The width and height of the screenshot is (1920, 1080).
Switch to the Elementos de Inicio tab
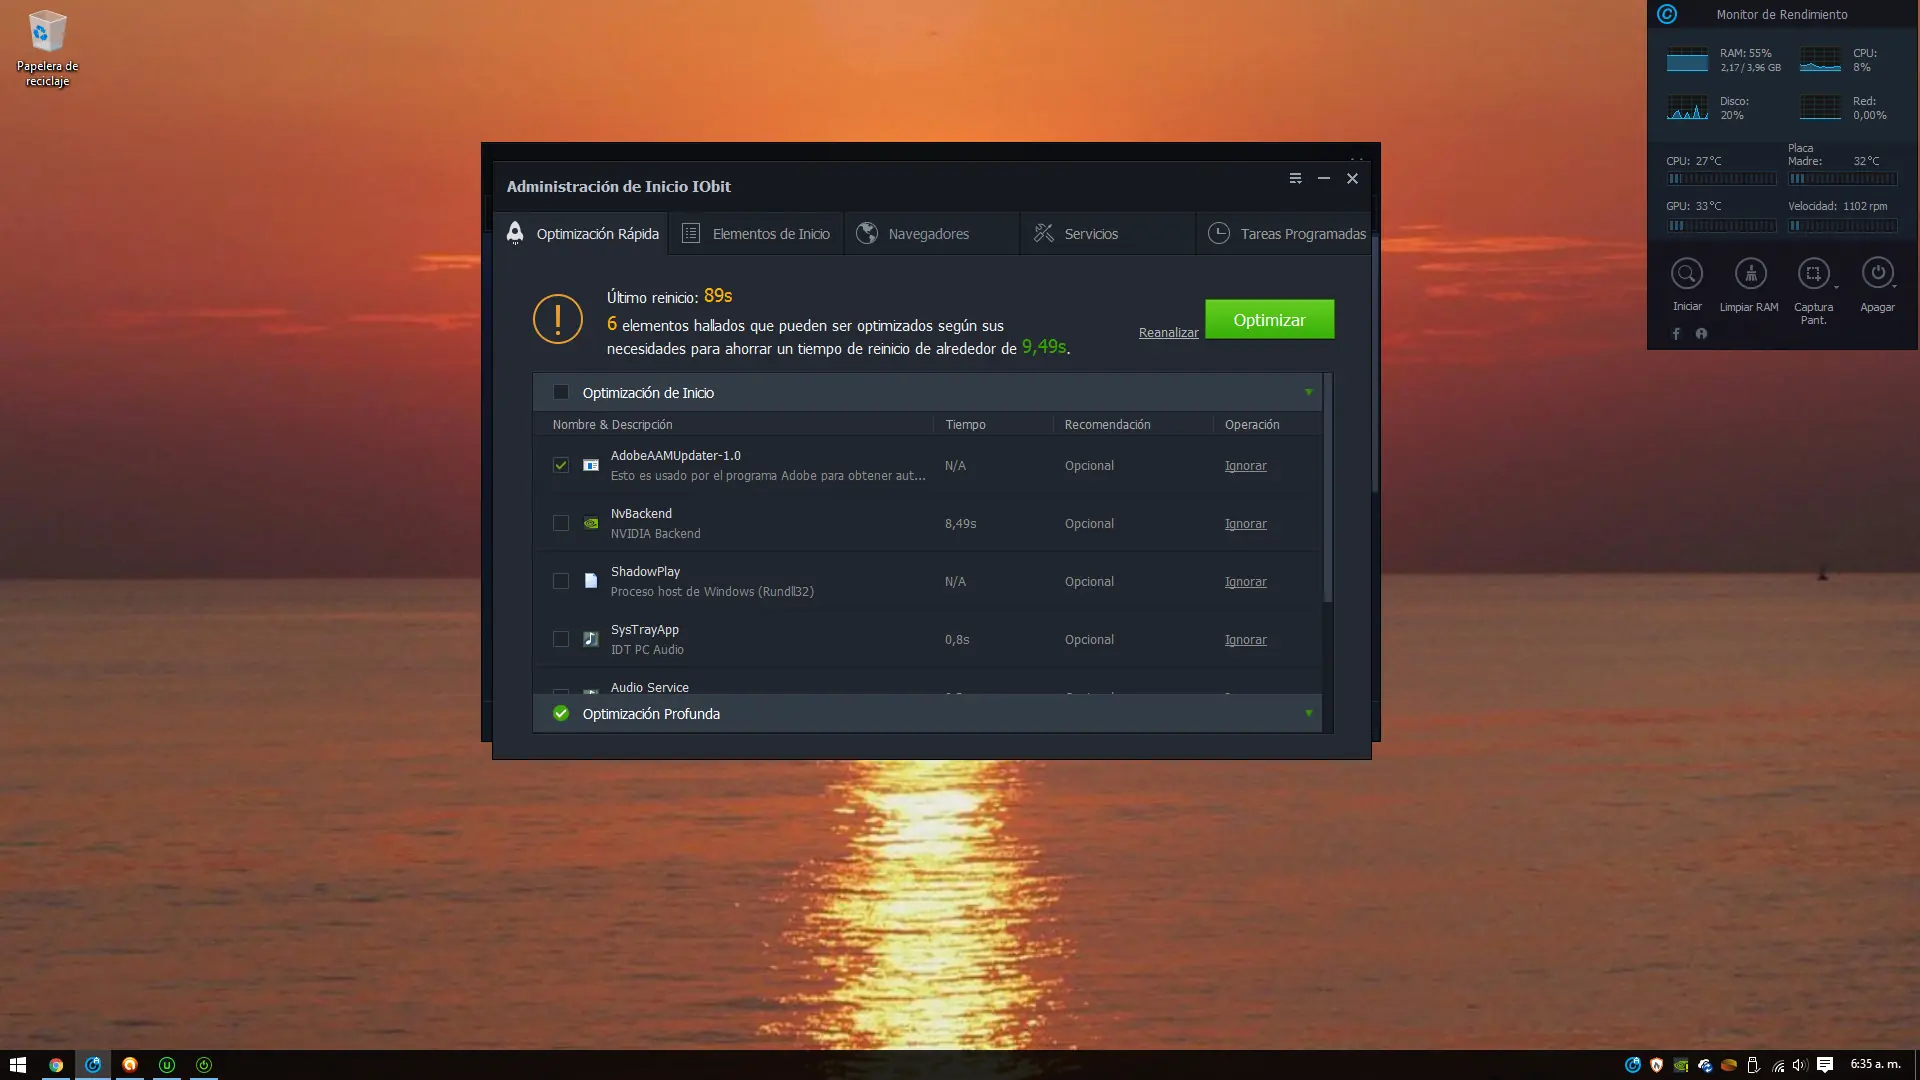click(x=756, y=234)
